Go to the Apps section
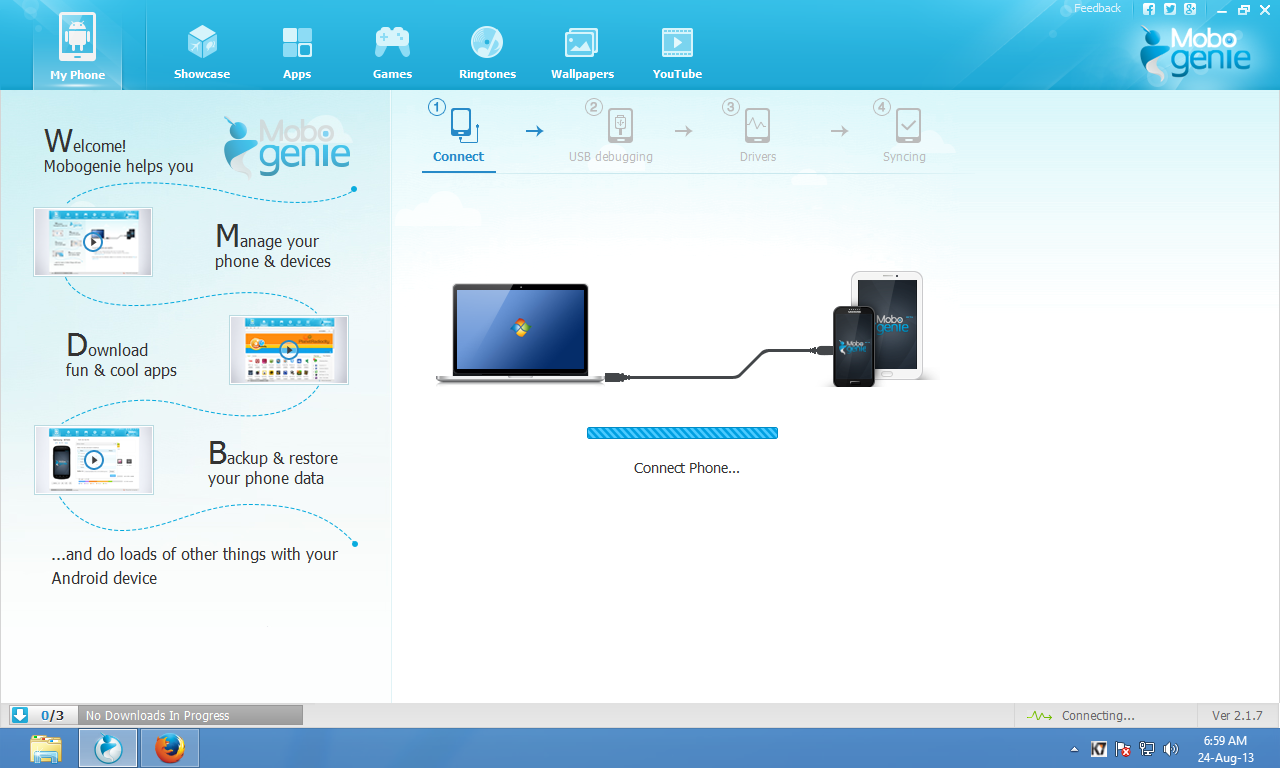The image size is (1280, 768). tap(297, 52)
